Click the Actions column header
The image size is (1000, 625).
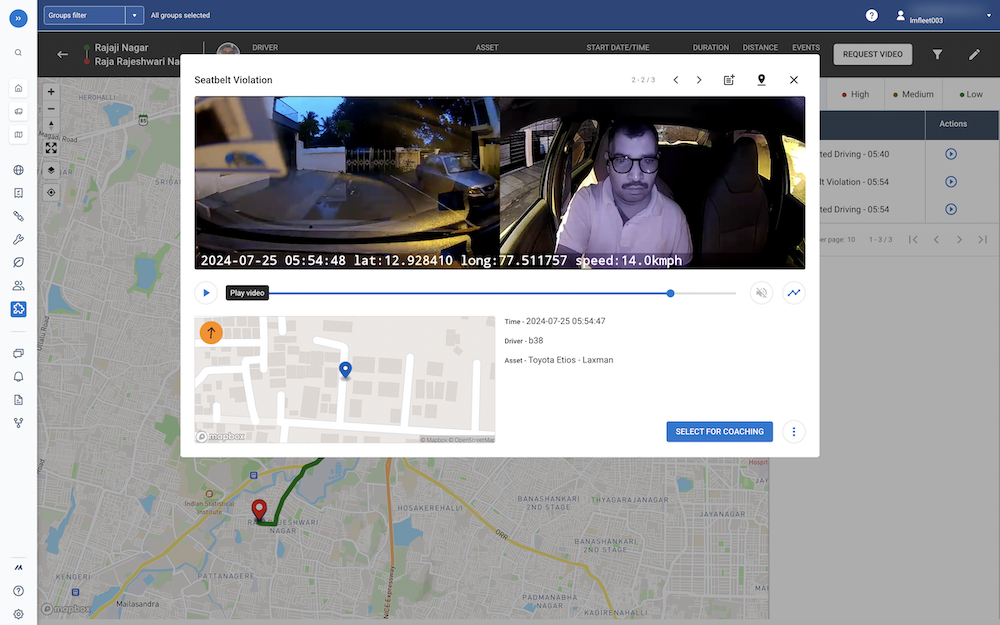(x=953, y=124)
